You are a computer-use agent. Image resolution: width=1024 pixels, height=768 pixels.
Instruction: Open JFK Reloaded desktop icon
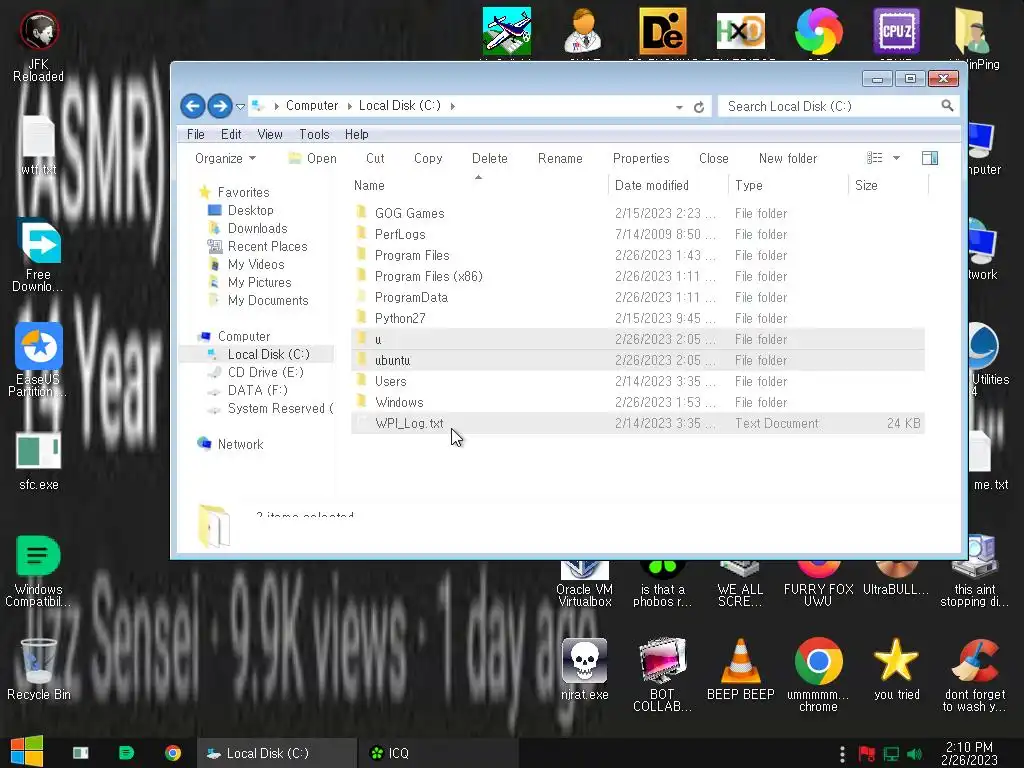39,46
